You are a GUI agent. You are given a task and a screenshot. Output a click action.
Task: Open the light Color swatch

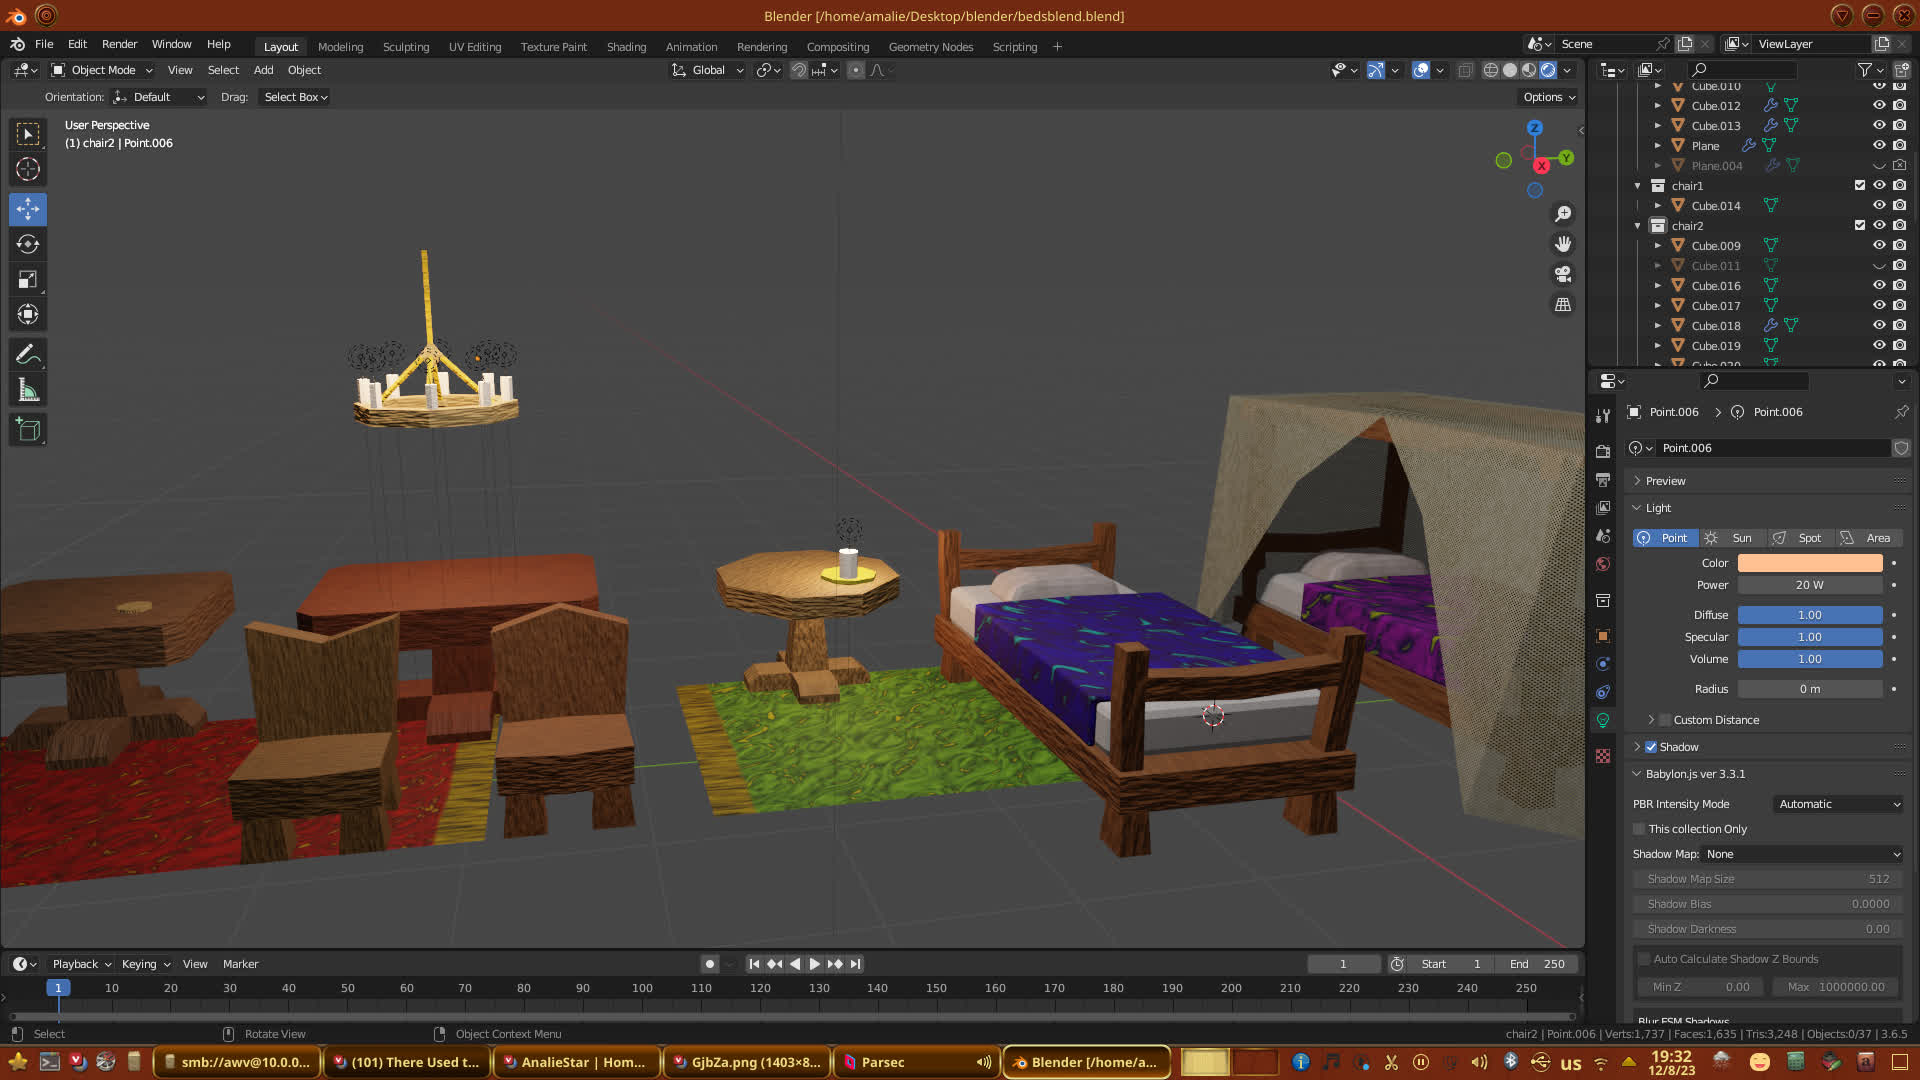tap(1809, 563)
